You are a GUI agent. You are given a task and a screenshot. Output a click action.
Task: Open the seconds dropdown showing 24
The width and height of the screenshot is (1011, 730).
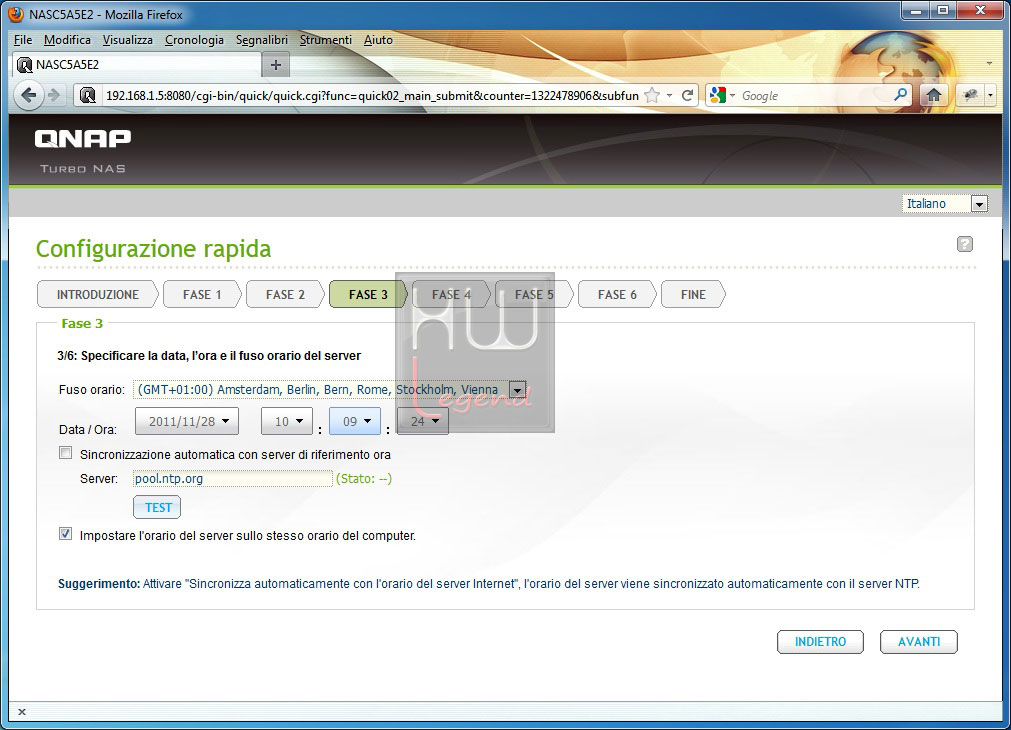coord(422,421)
